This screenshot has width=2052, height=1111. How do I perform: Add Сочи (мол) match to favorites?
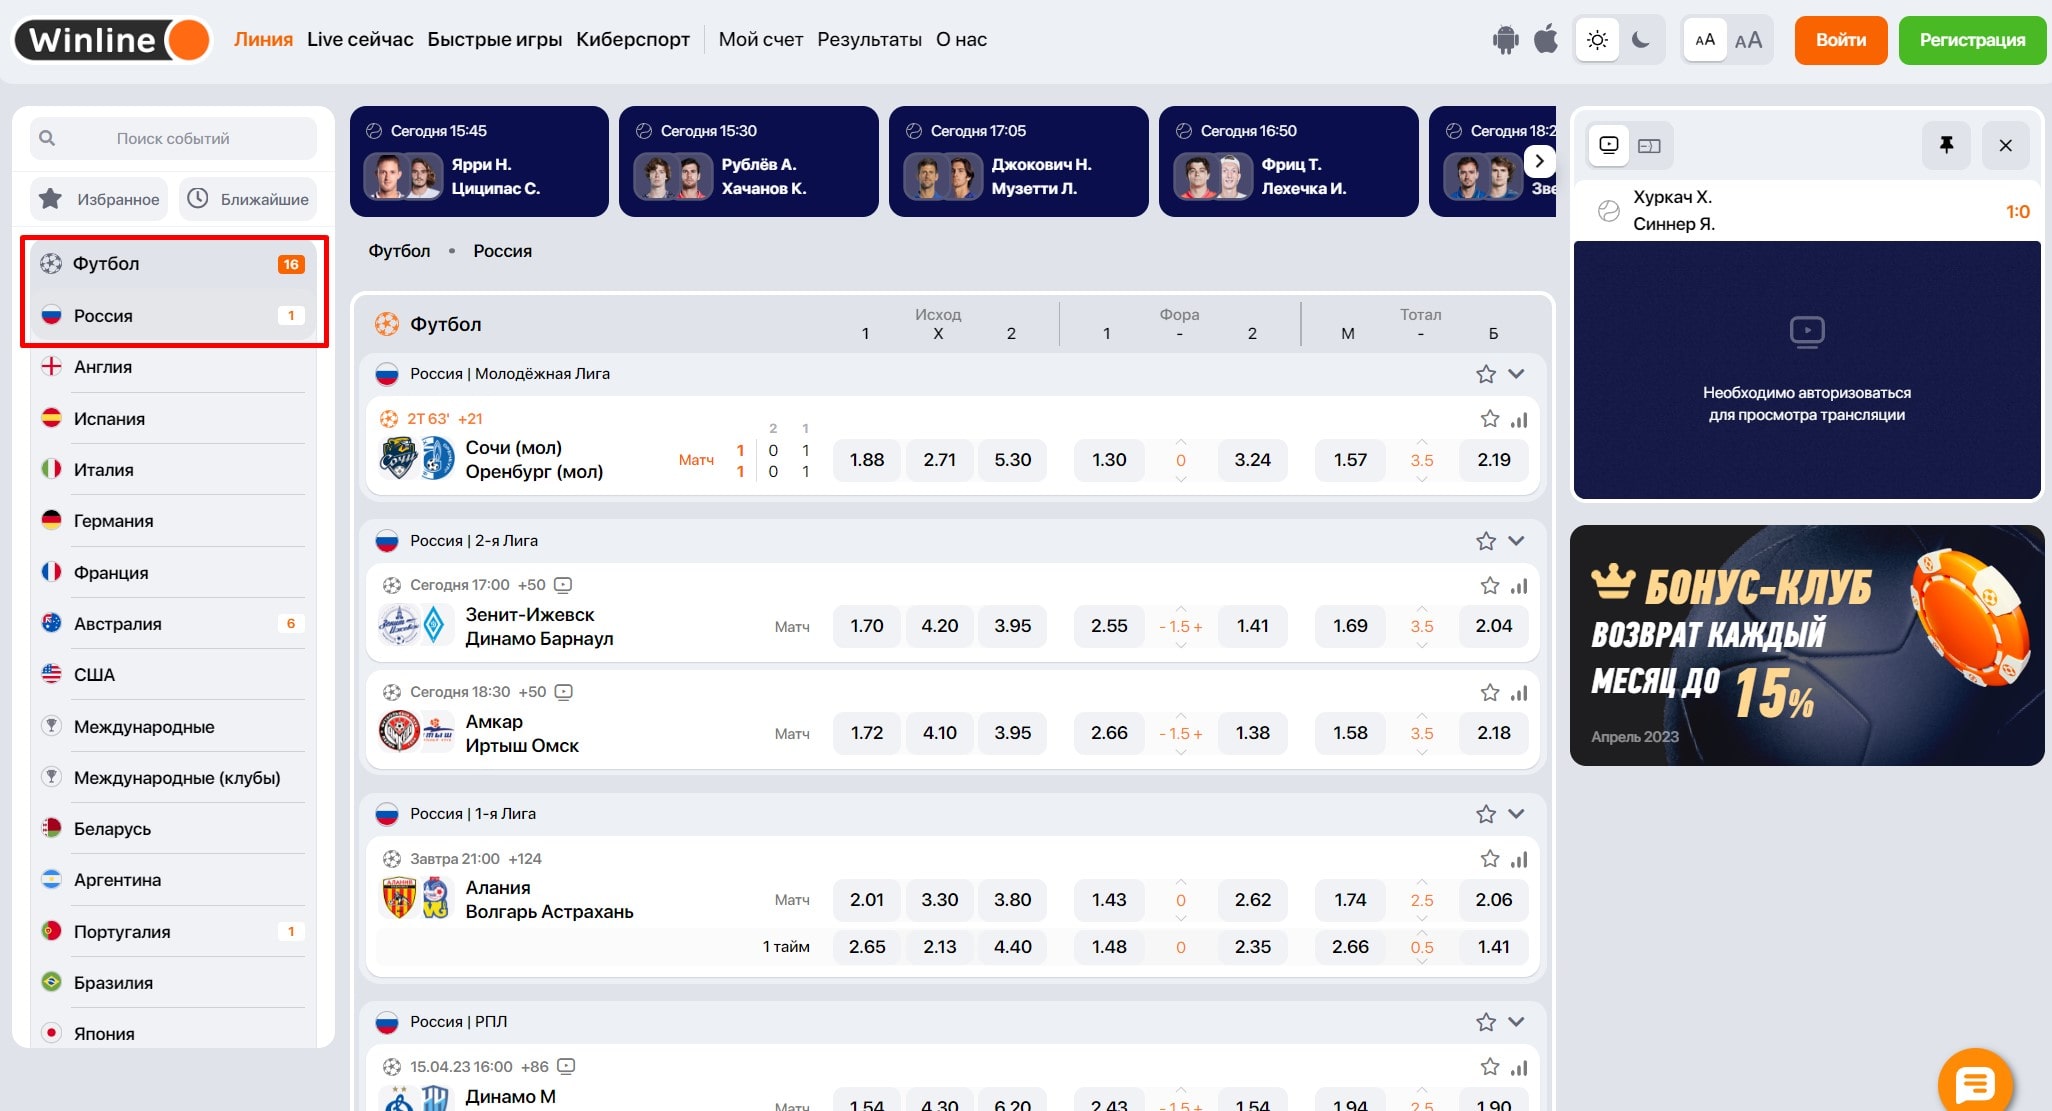pyautogui.click(x=1490, y=419)
